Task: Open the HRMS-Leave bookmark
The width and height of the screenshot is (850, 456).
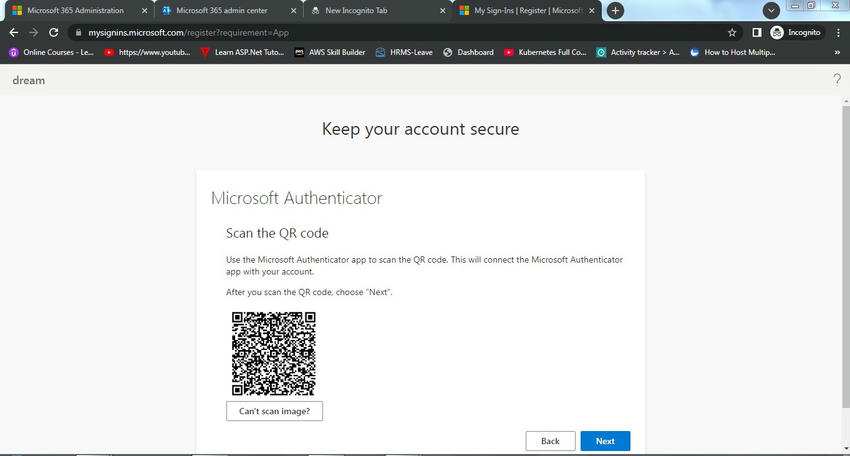Action: (x=404, y=52)
